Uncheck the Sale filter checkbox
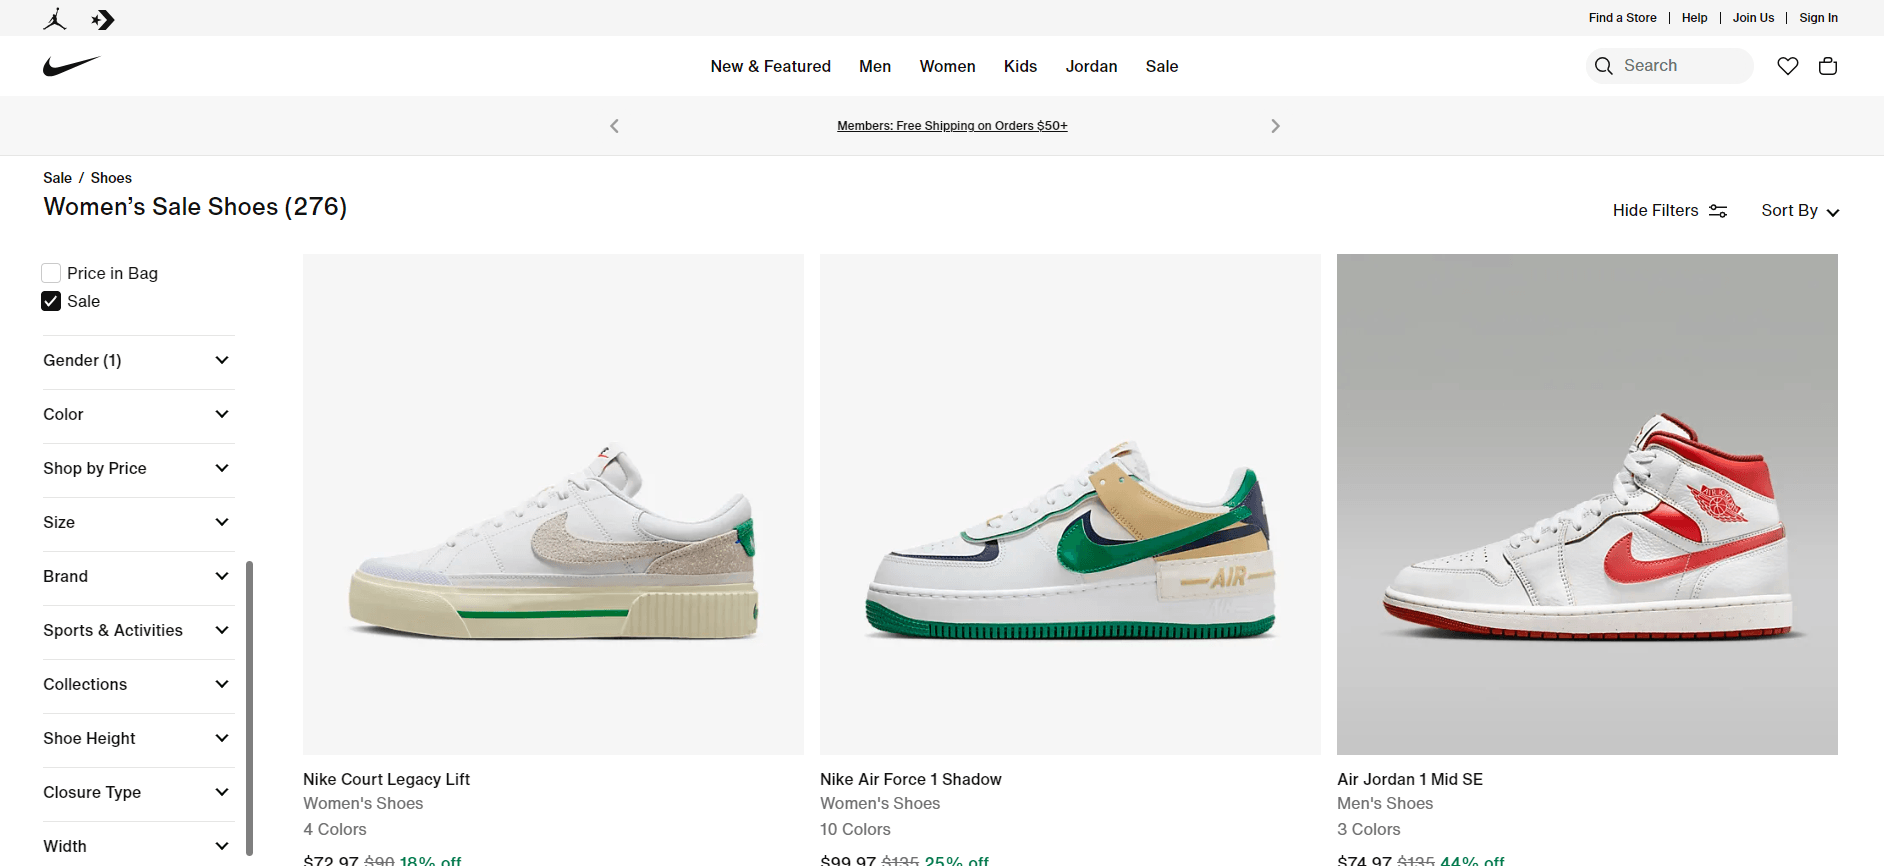Viewport: 1884px width, 866px height. (51, 301)
